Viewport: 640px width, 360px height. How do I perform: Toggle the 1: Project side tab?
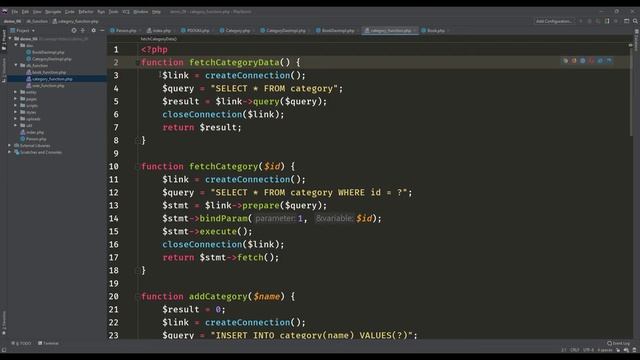tap(4, 40)
